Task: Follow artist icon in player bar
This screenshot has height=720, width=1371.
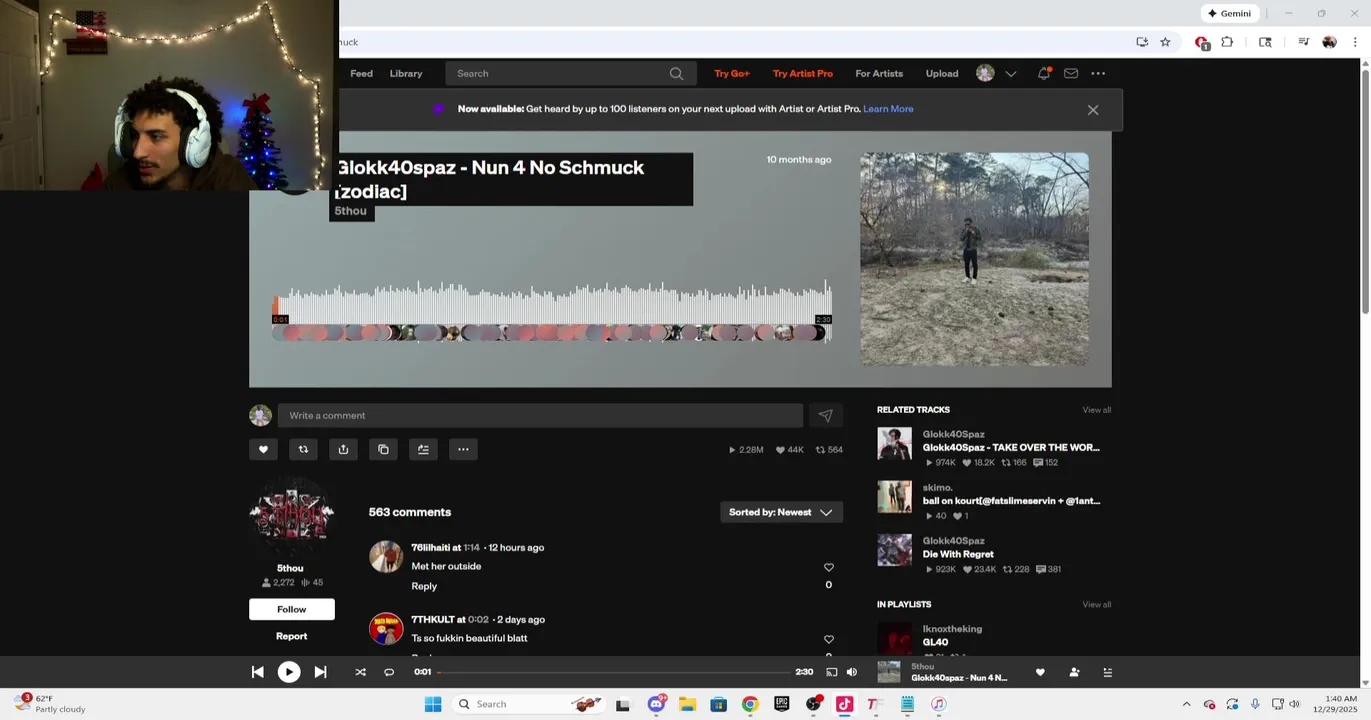Action: point(1074,672)
